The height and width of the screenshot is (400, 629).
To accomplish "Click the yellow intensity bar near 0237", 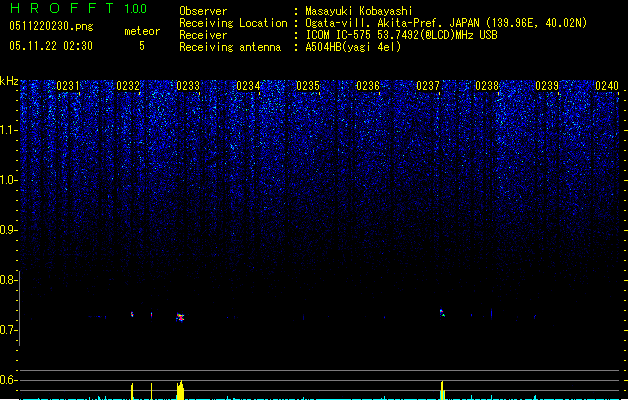I will (x=442, y=390).
